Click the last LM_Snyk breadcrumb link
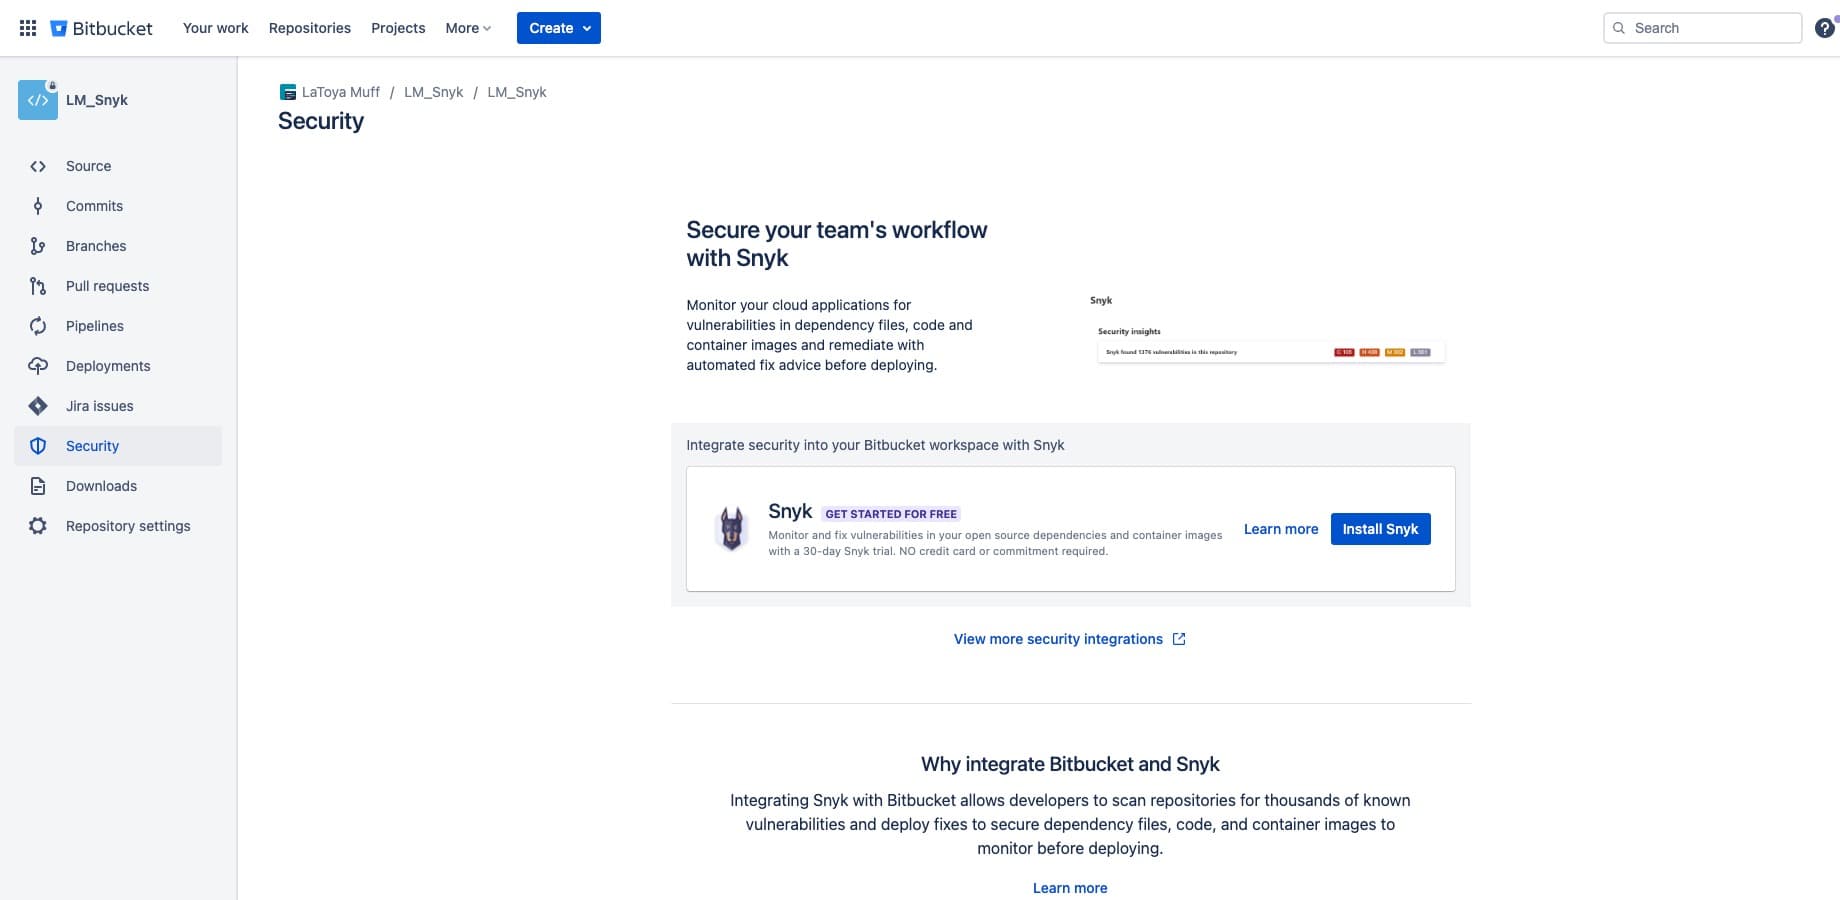The width and height of the screenshot is (1840, 900). [x=517, y=92]
